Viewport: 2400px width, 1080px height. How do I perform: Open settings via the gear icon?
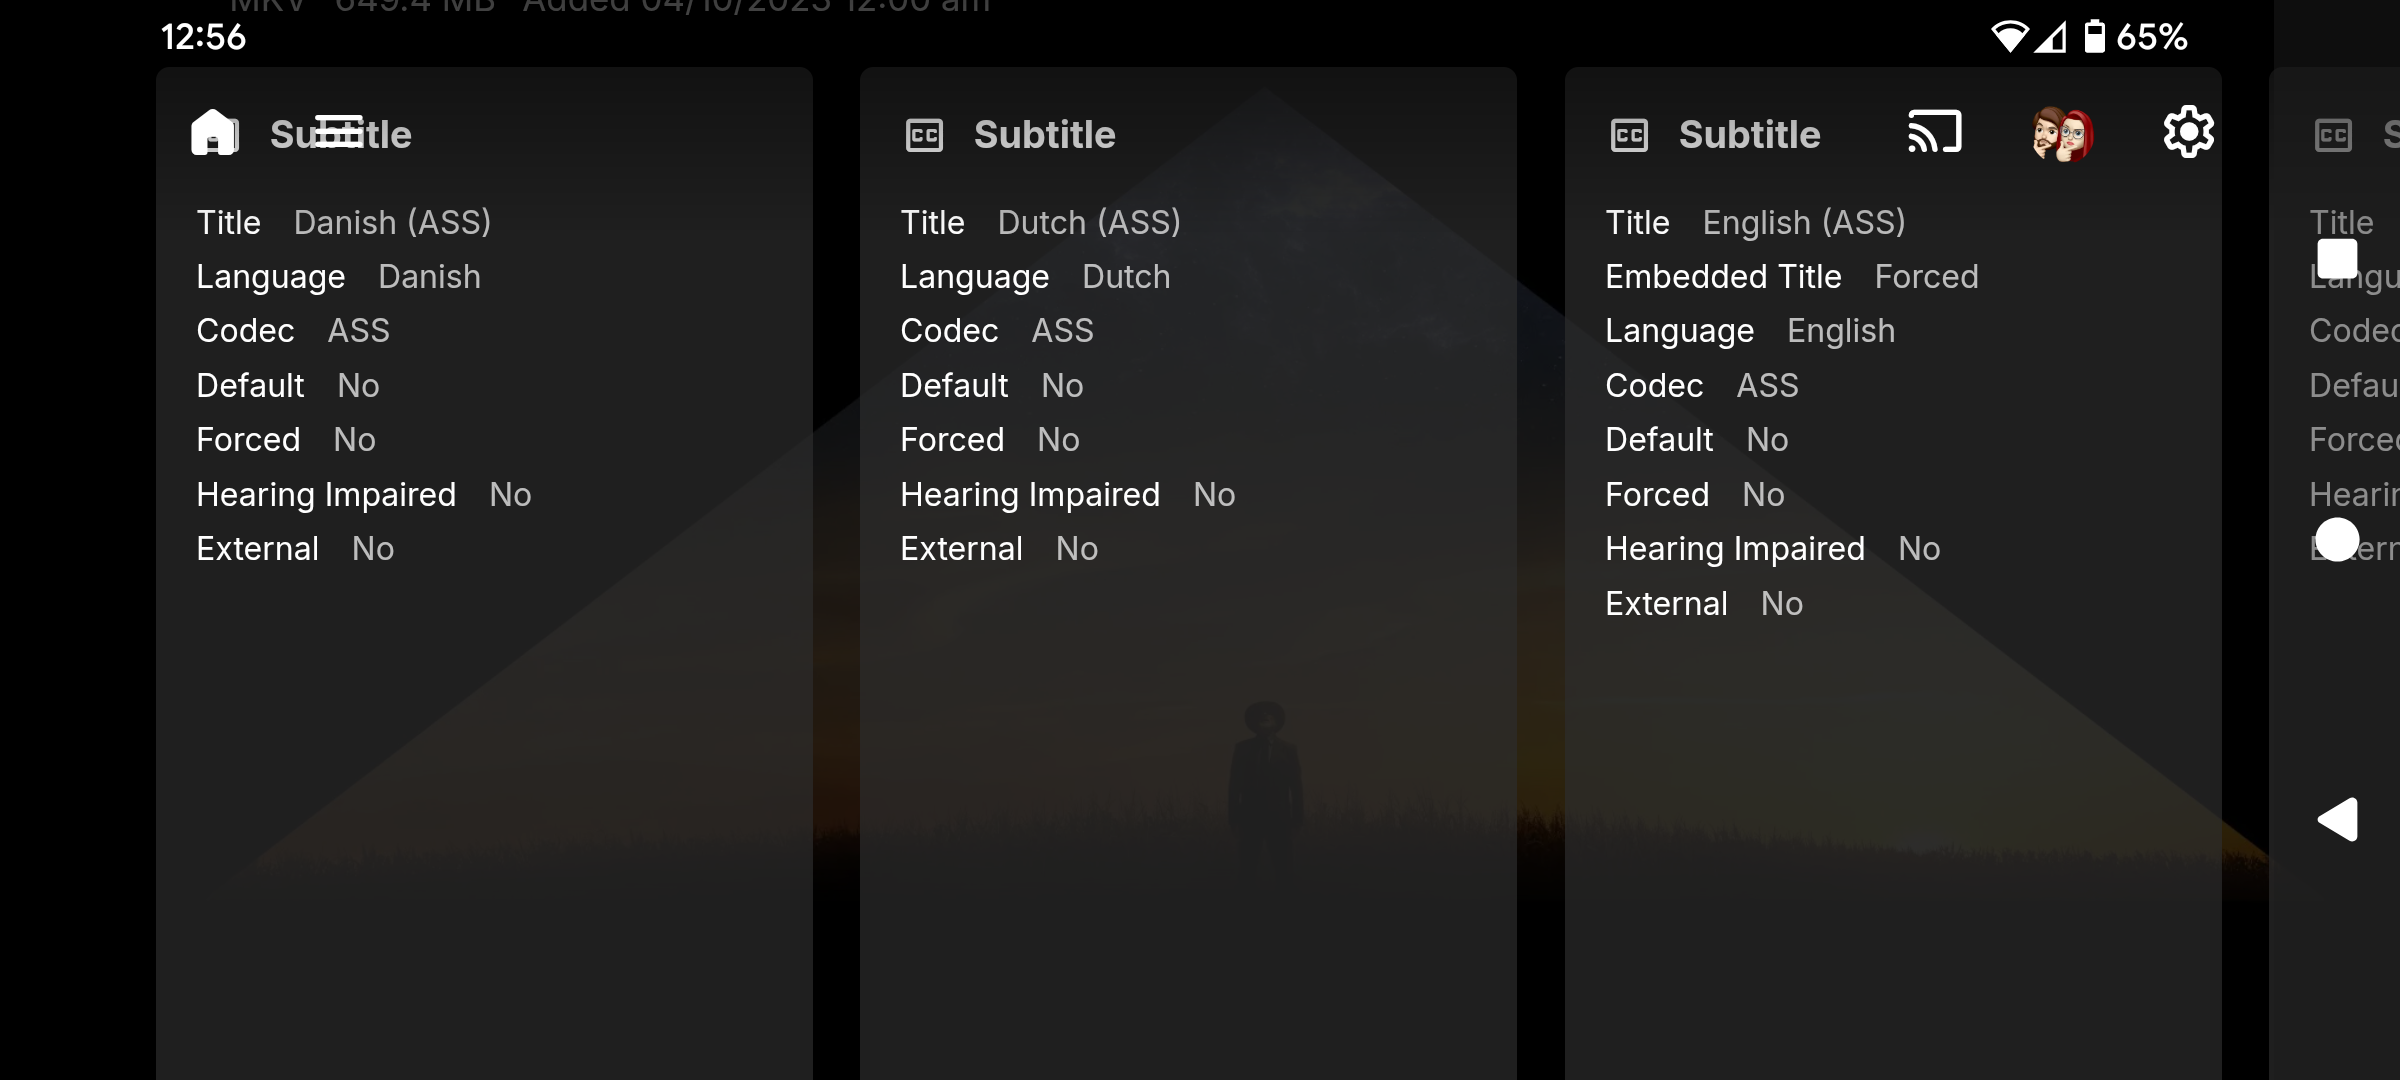click(2188, 133)
